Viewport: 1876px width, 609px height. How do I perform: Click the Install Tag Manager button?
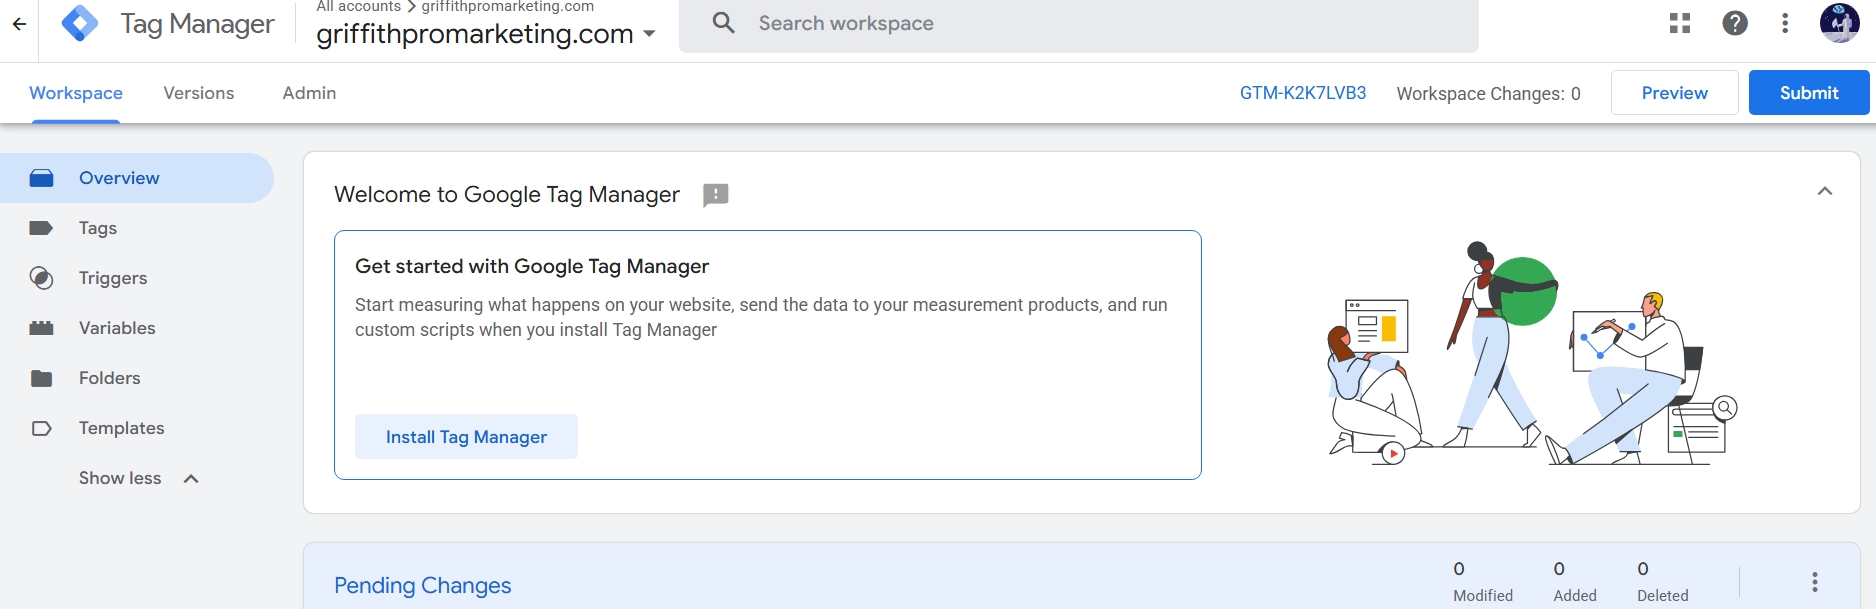(x=466, y=437)
